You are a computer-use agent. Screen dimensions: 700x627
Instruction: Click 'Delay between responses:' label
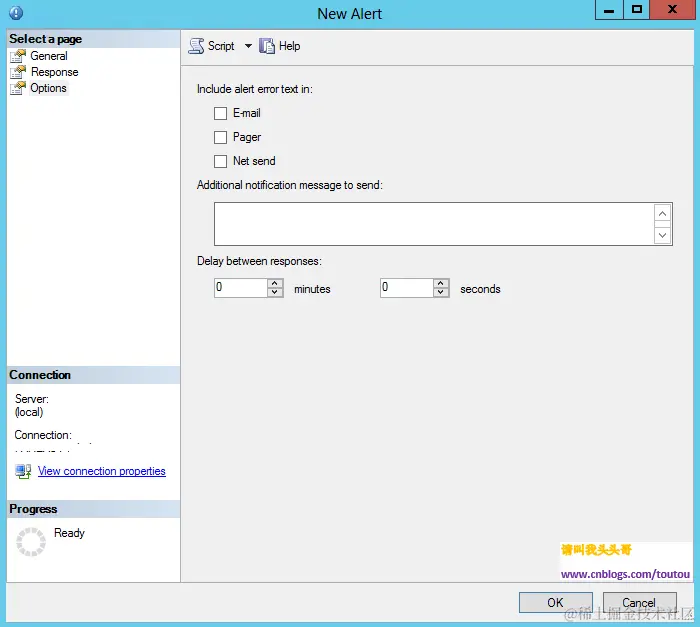(x=259, y=261)
